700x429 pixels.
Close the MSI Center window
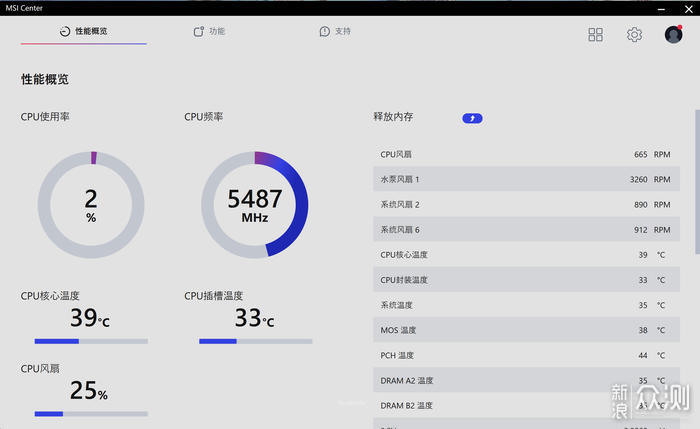tap(688, 8)
